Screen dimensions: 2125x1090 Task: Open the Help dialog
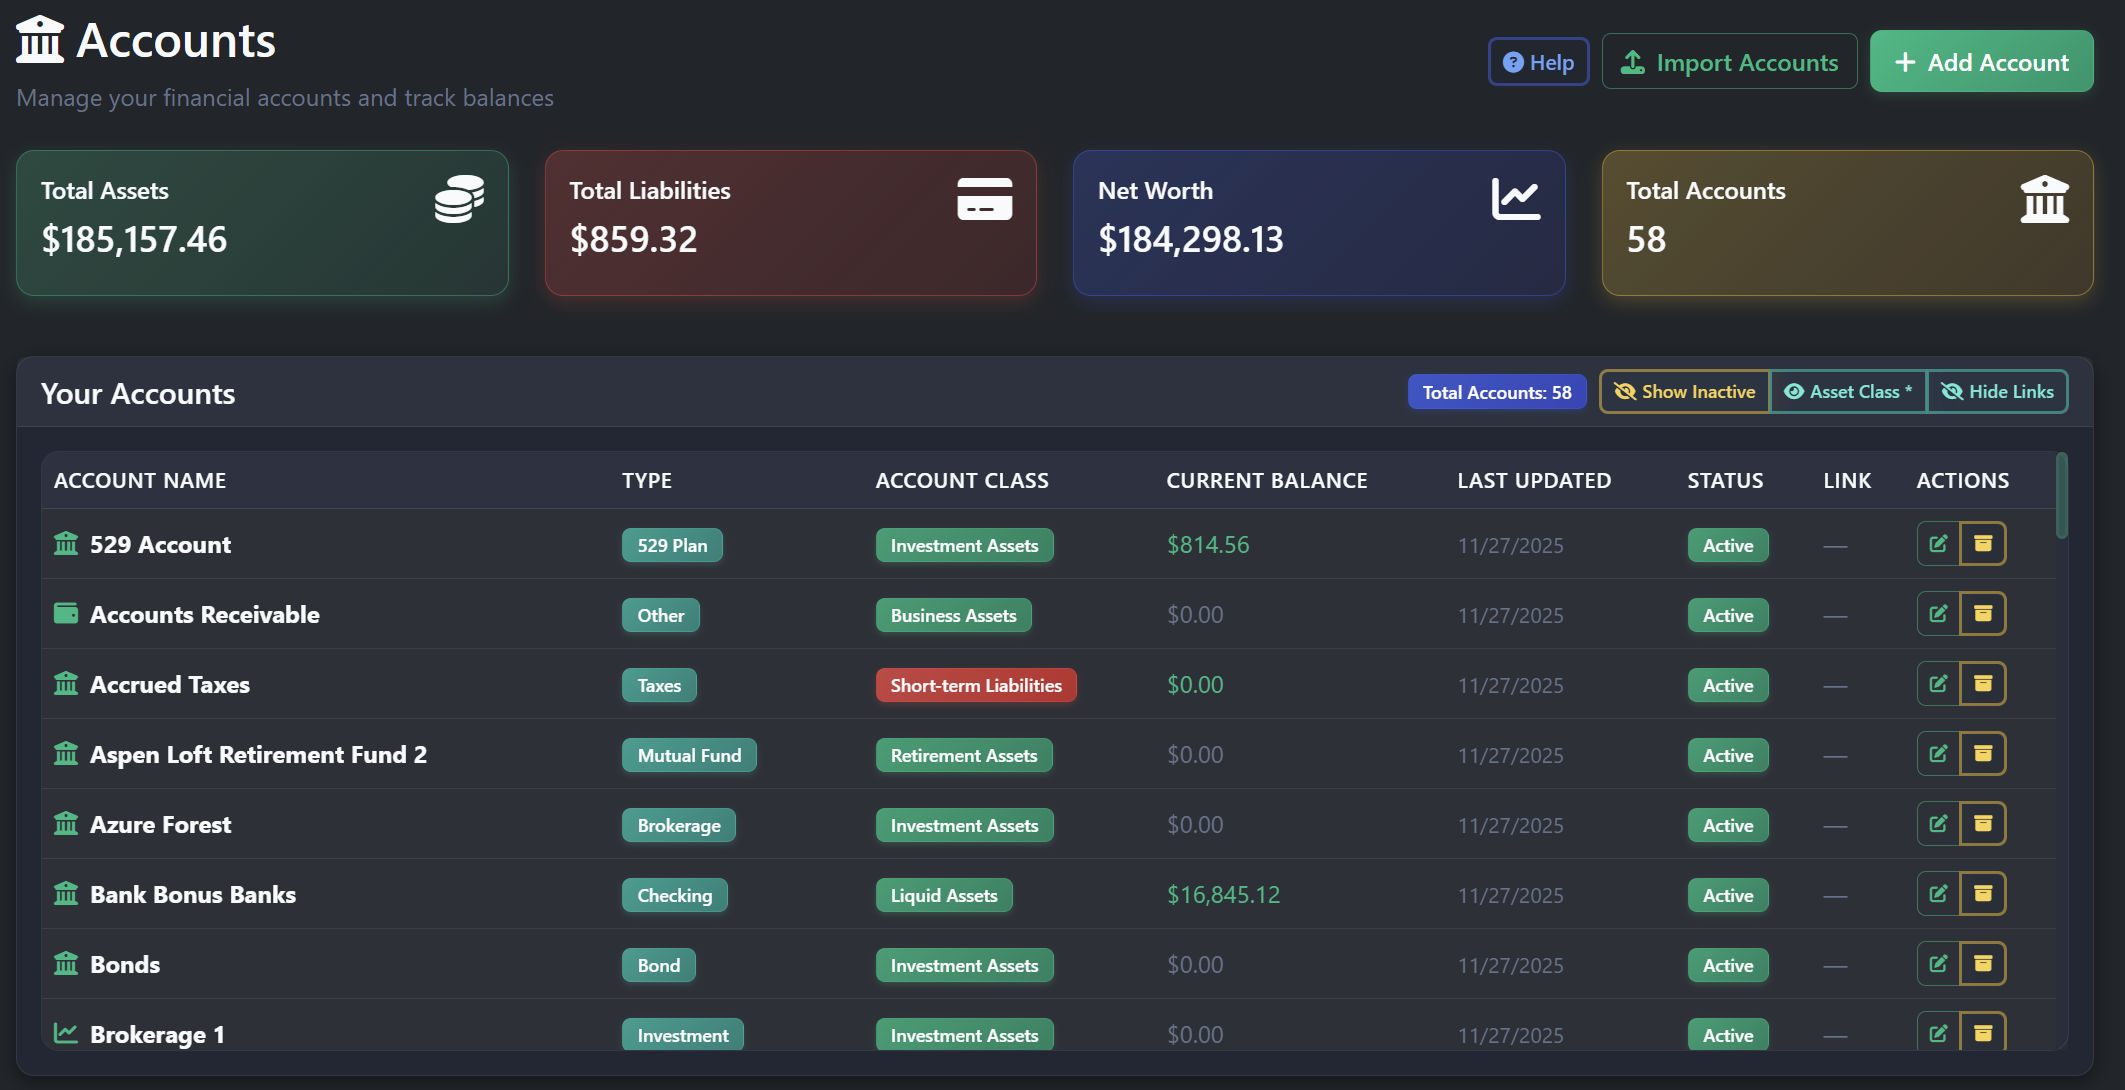pos(1538,61)
